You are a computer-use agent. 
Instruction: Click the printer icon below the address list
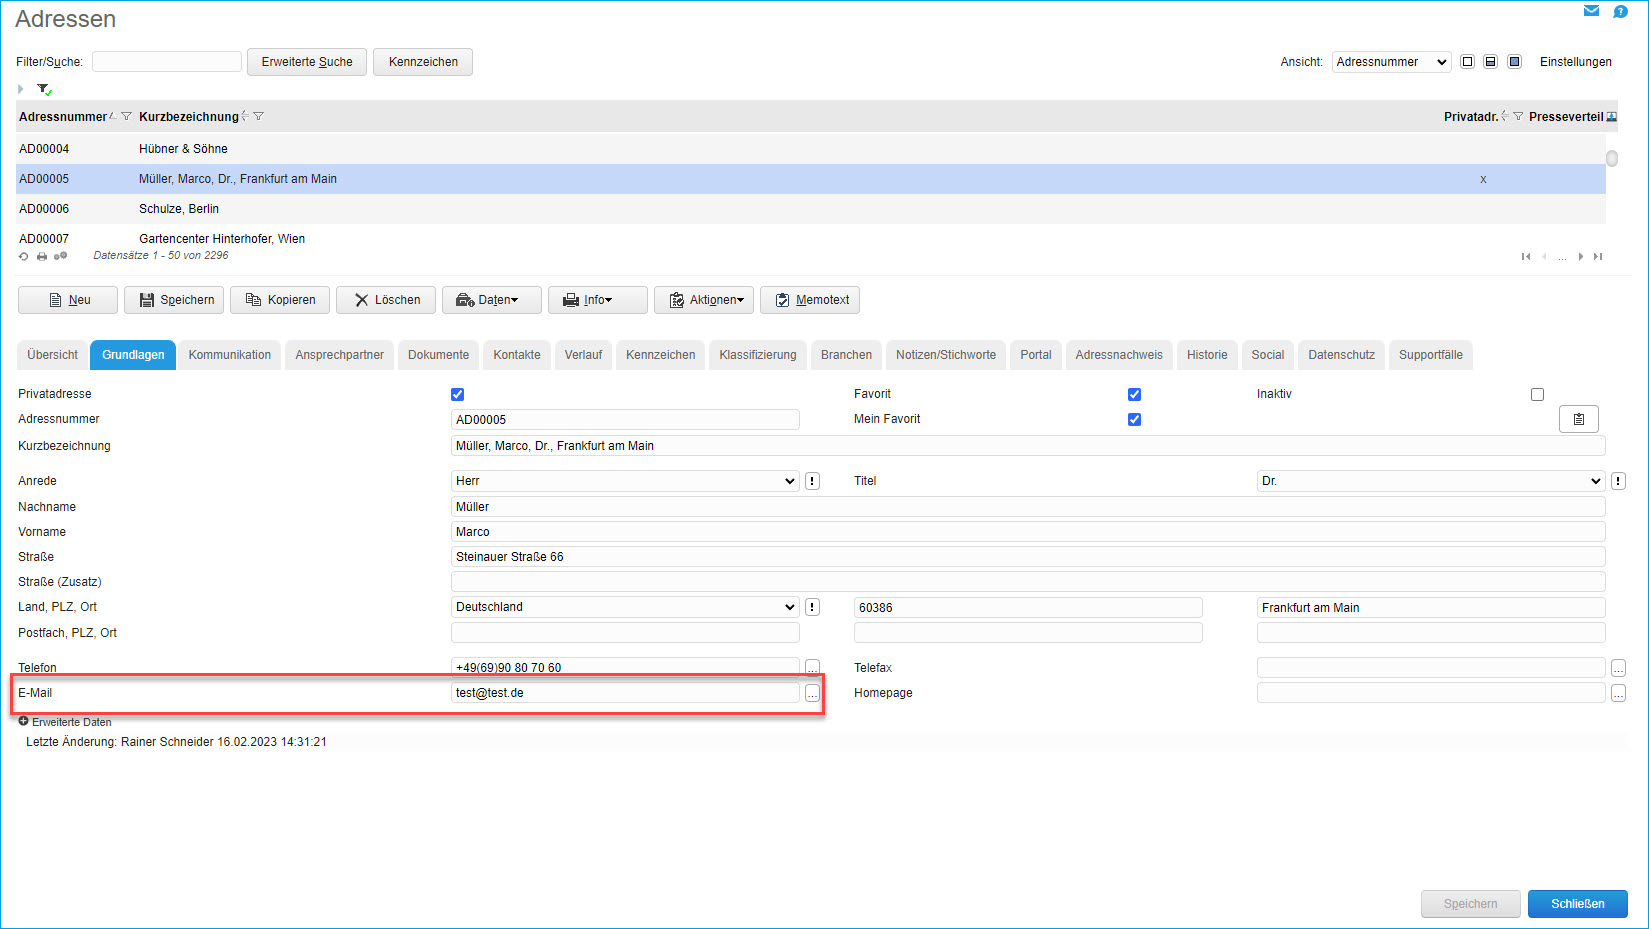(x=42, y=256)
